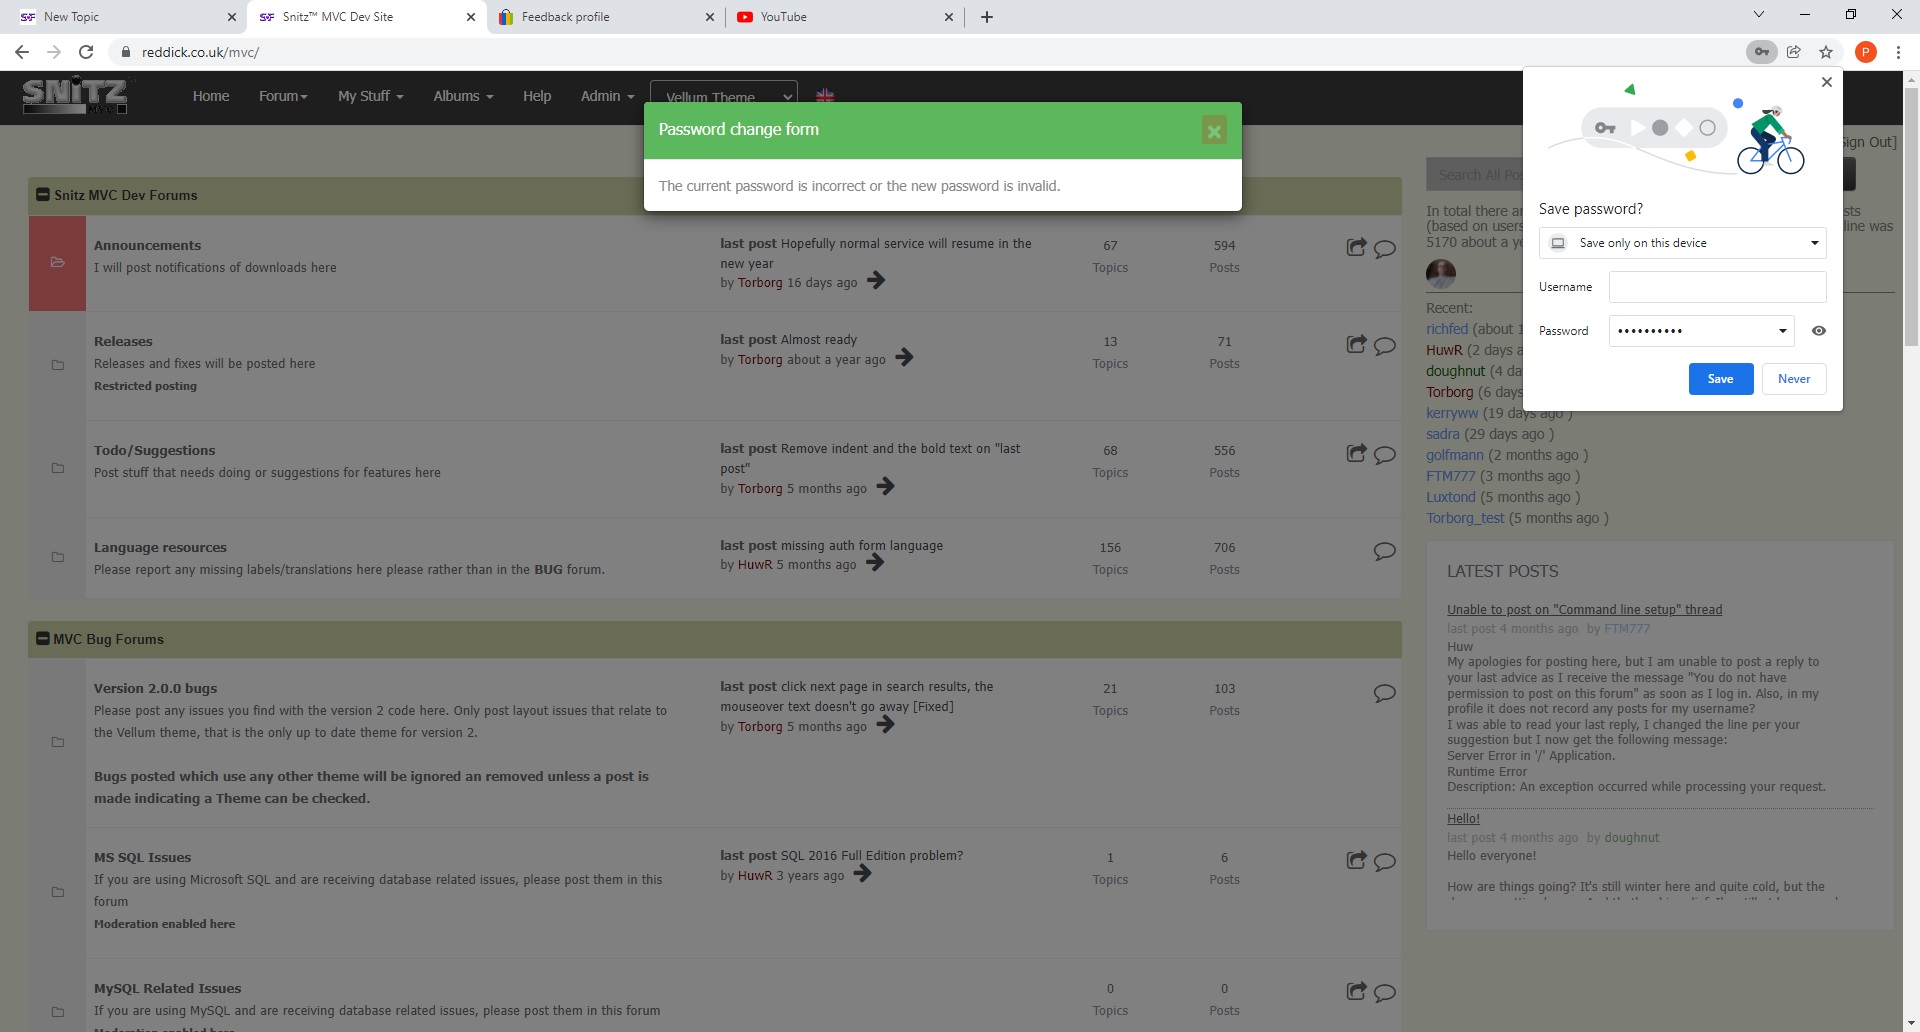Toggle password visibility eye icon
This screenshot has height=1032, width=1920.
1818,331
